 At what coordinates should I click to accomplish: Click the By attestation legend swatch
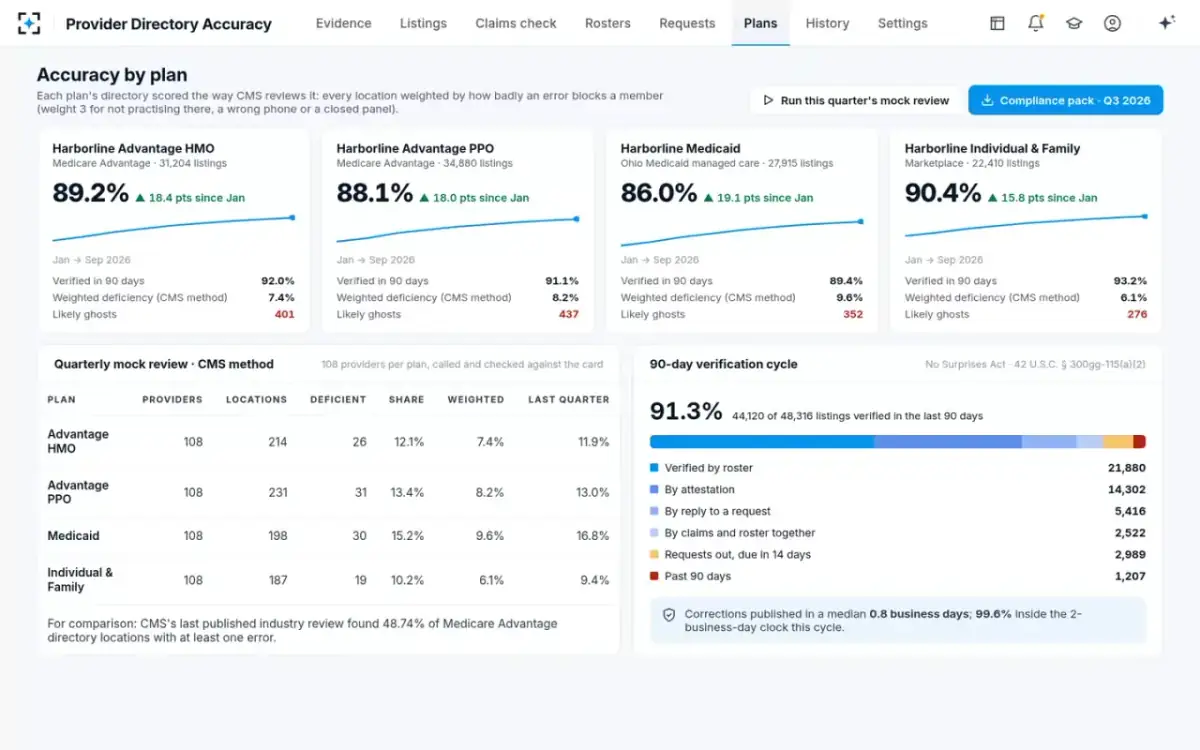pyautogui.click(x=654, y=490)
